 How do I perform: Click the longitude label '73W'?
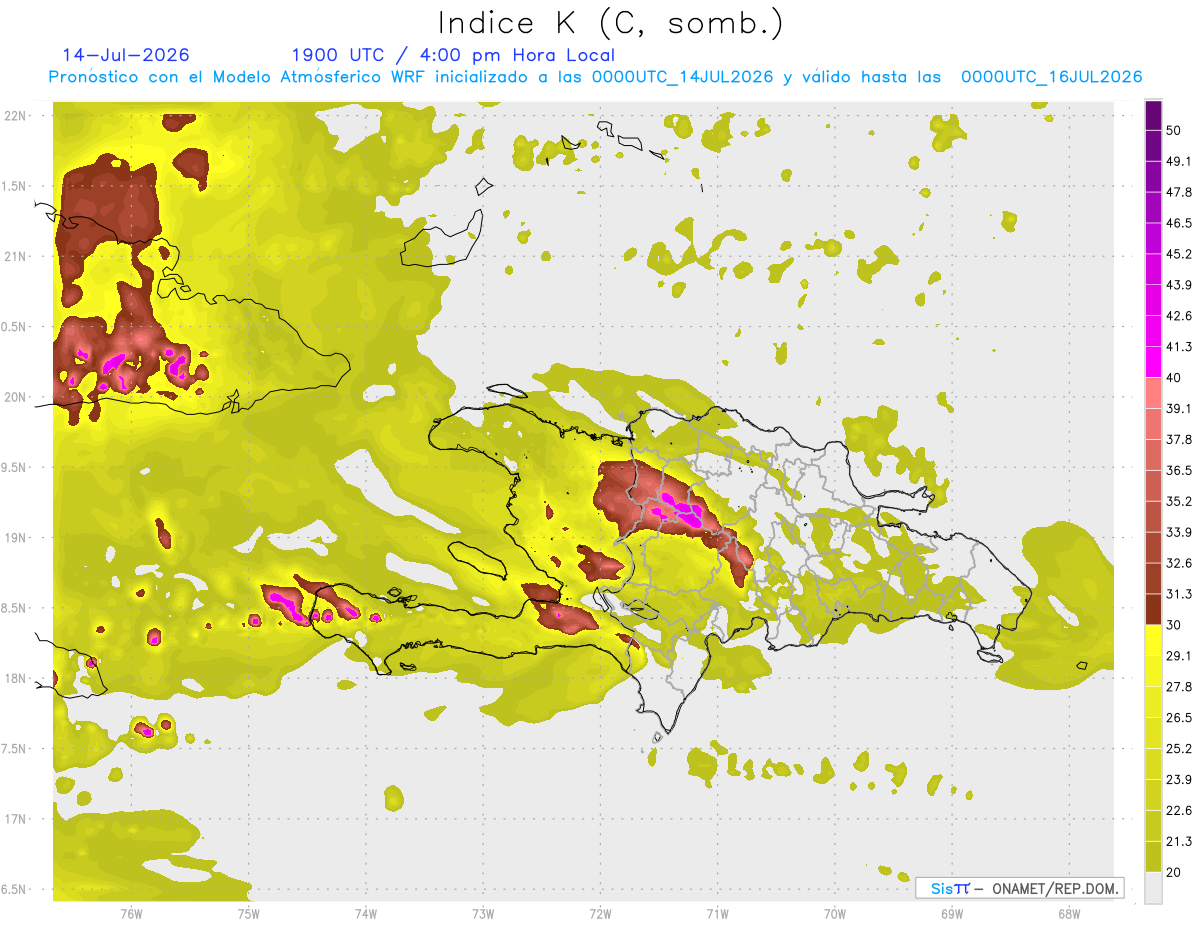pyautogui.click(x=483, y=914)
